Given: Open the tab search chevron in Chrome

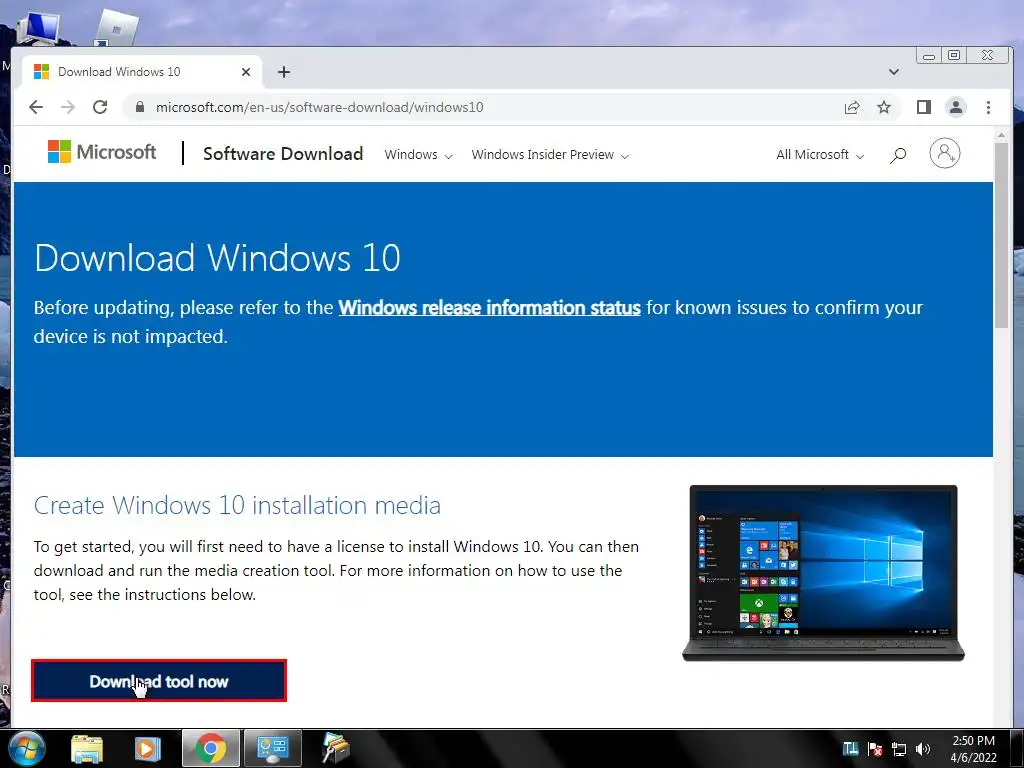Looking at the screenshot, I should click(x=893, y=72).
